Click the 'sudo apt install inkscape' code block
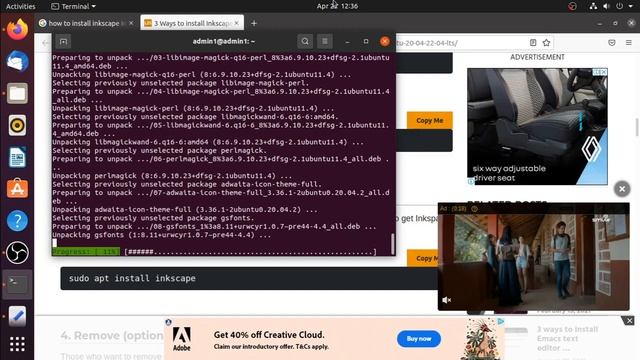 click(x=249, y=278)
